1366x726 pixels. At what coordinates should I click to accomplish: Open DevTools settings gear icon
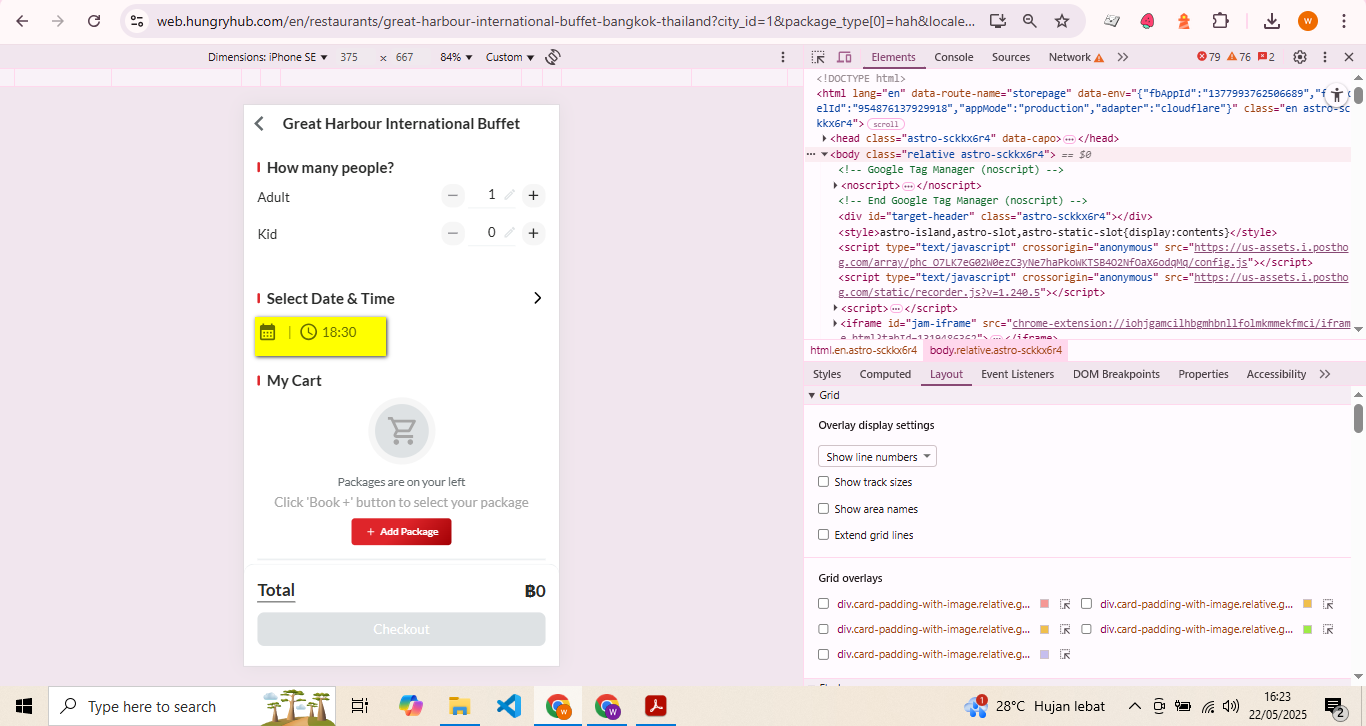(1300, 57)
